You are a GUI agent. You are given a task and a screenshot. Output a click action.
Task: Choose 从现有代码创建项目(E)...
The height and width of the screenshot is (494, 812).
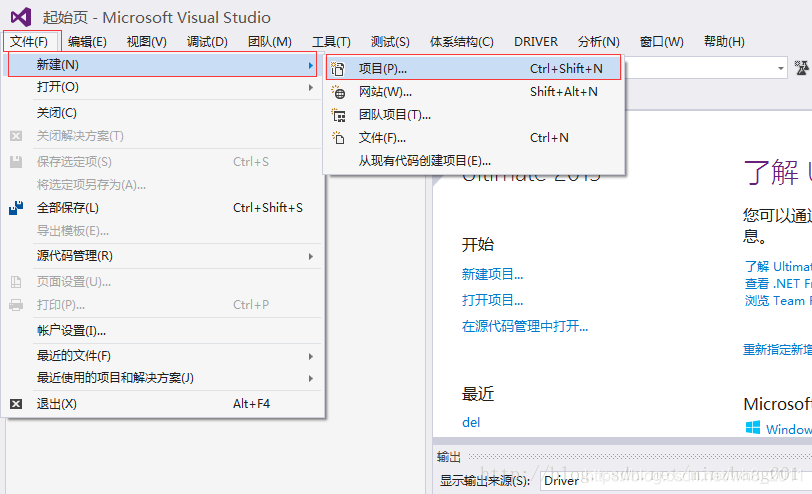473,161
